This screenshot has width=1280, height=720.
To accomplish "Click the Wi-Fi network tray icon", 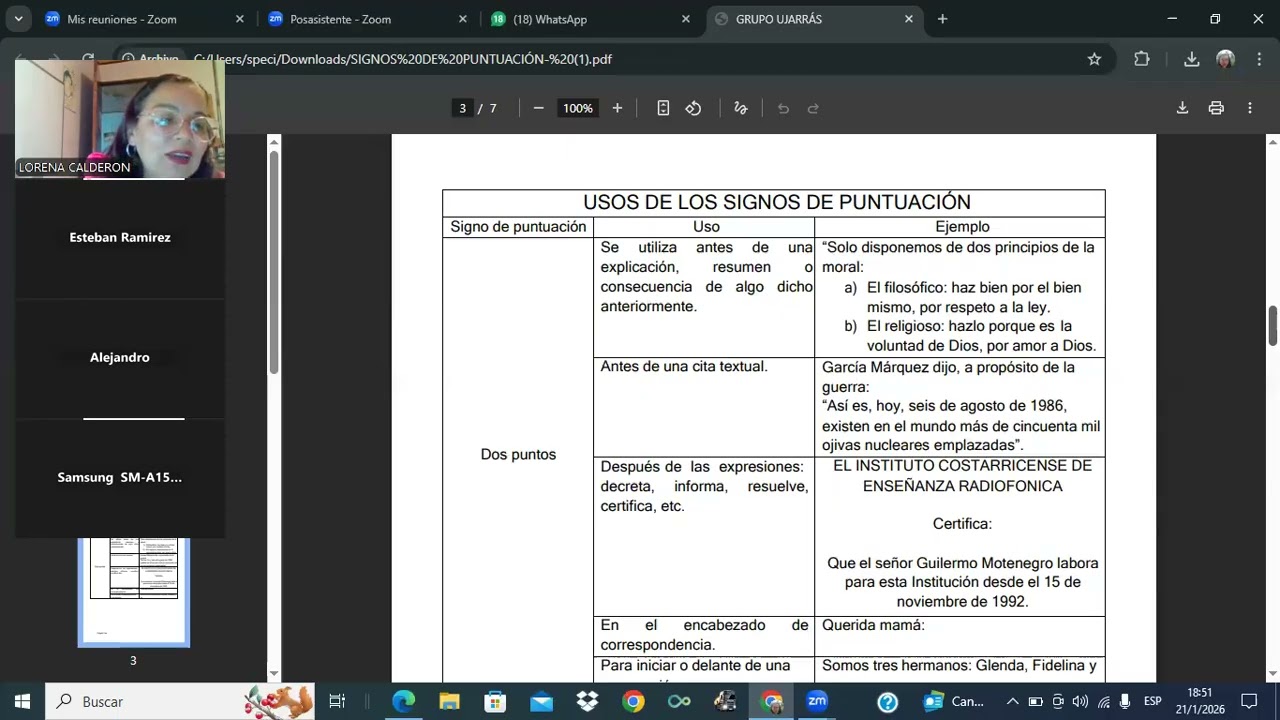I will coord(1103,702).
